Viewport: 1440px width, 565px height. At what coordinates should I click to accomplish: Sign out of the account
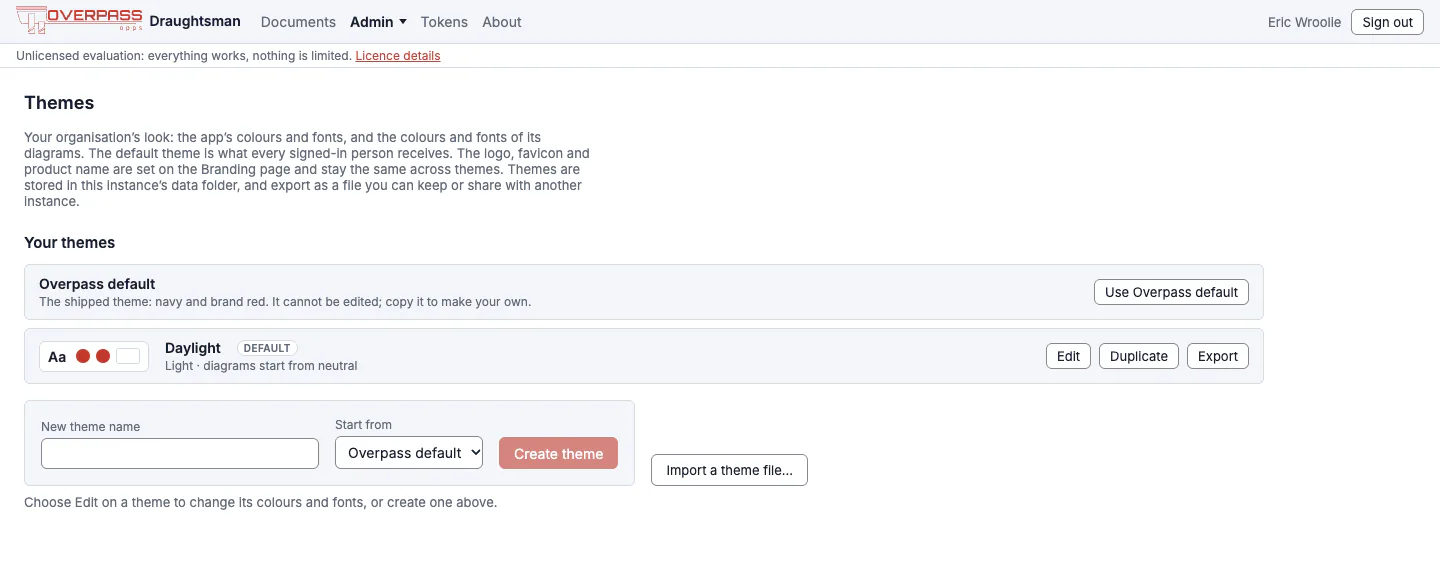click(1387, 22)
